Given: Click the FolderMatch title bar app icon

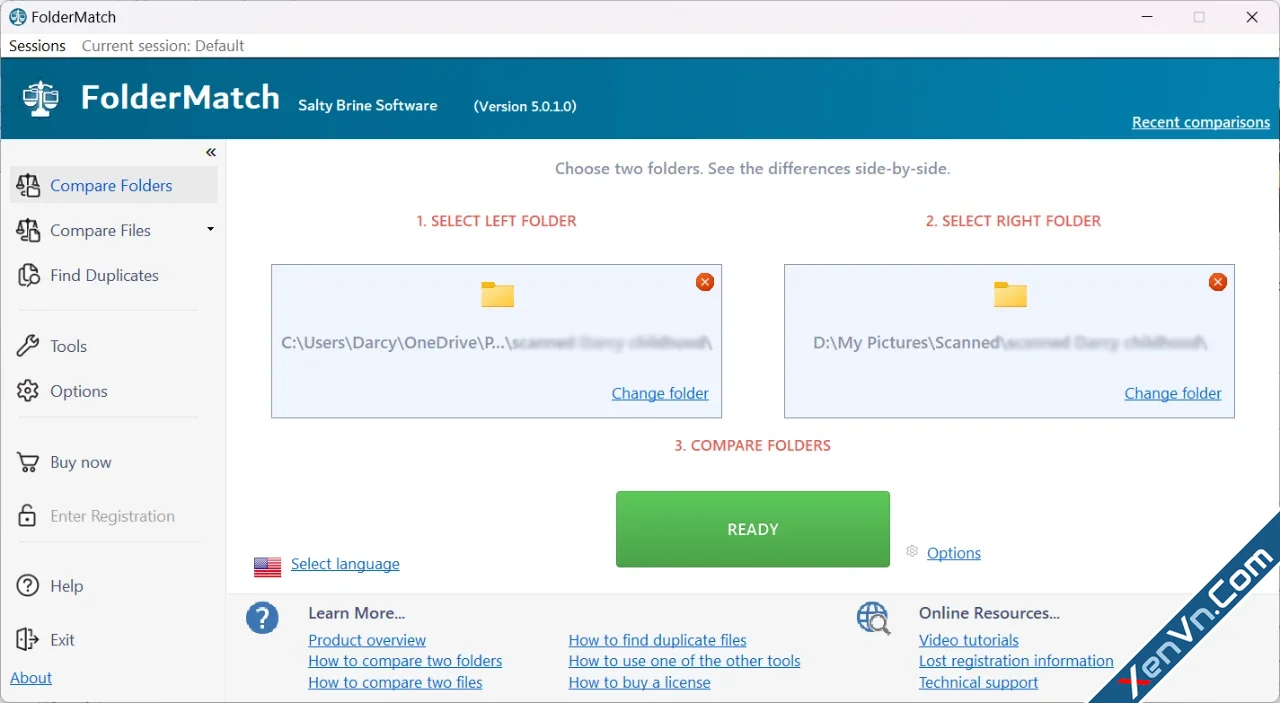Looking at the screenshot, I should 17,17.
